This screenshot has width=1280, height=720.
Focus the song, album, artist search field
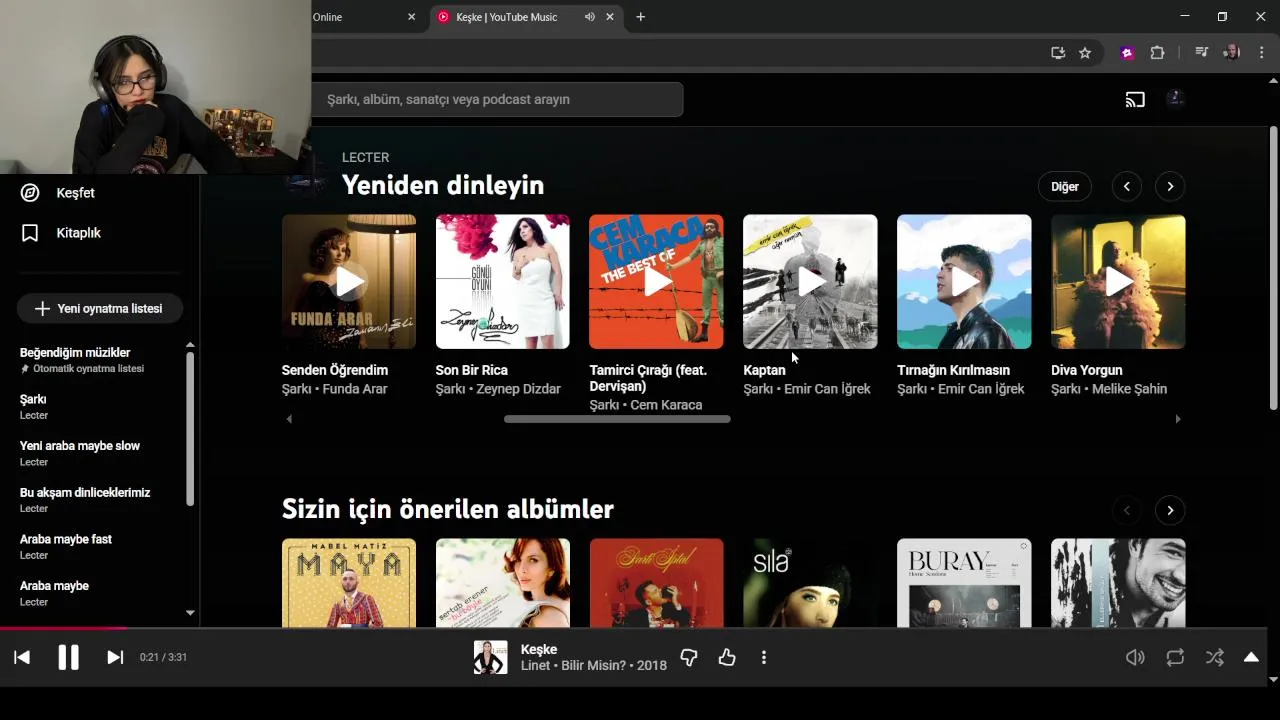point(497,99)
